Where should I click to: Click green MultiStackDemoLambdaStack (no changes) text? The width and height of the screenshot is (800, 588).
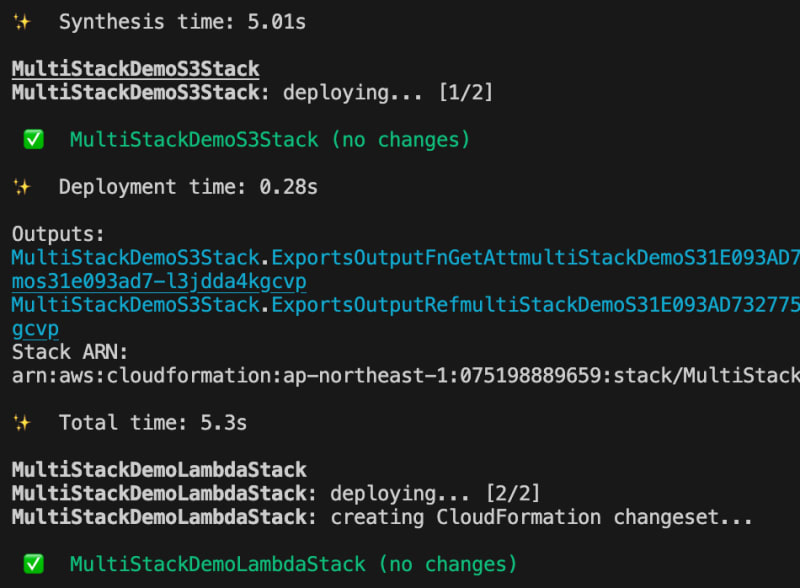pyautogui.click(x=293, y=565)
